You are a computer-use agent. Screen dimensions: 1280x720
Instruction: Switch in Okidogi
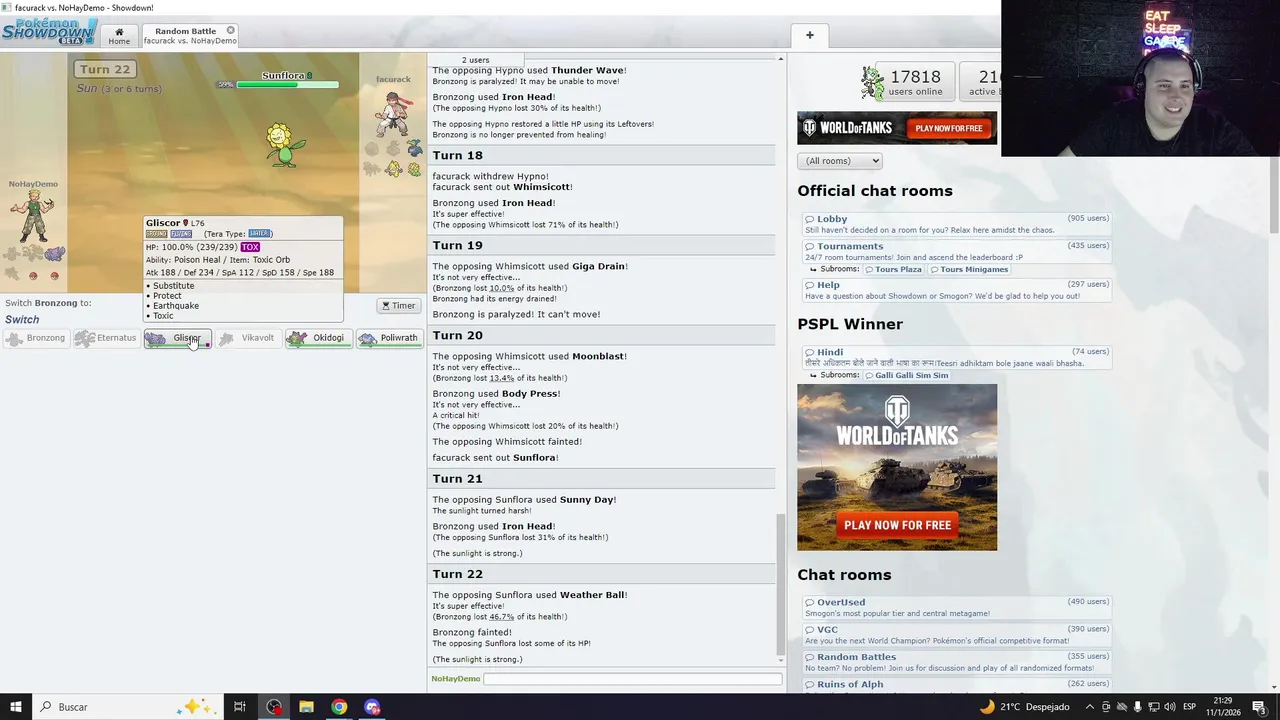tap(319, 338)
